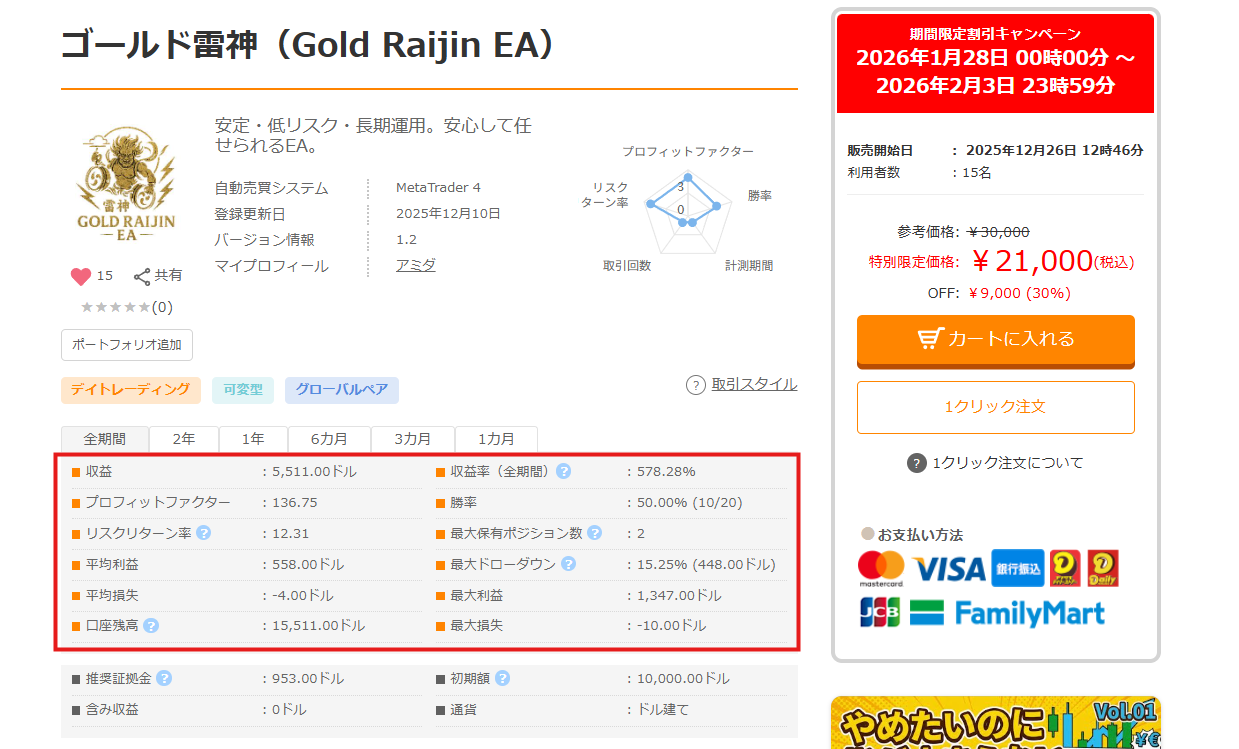Select the 全期間 tab
This screenshot has width=1239, height=749.
click(105, 439)
